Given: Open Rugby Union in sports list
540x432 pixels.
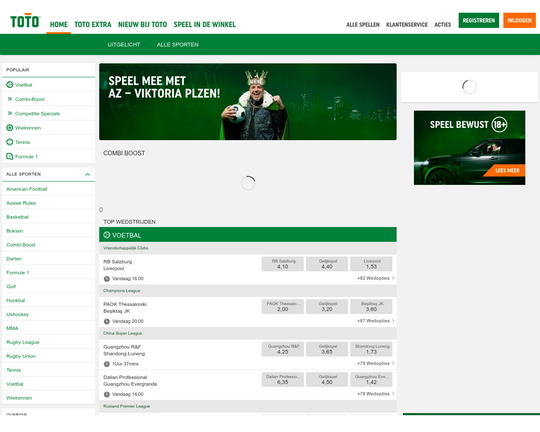Looking at the screenshot, I should point(49,356).
